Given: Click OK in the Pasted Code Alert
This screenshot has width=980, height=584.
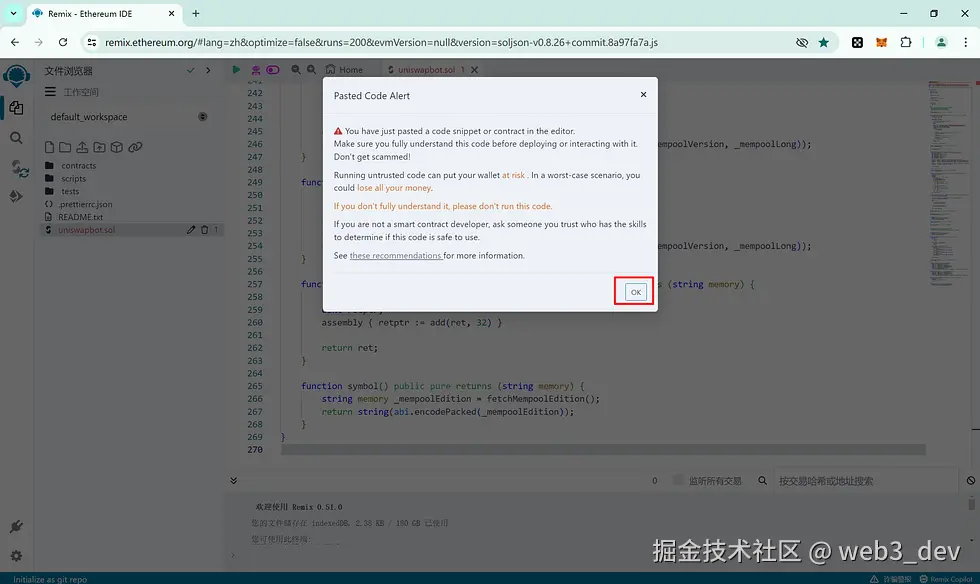Looking at the screenshot, I should (x=635, y=292).
